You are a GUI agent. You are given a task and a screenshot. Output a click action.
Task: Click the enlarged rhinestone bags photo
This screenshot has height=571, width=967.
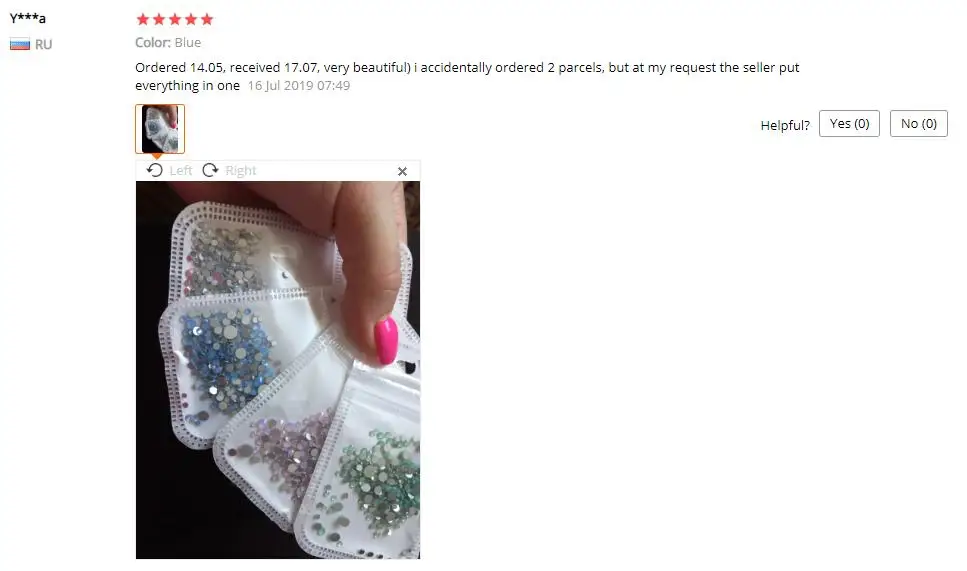(278, 370)
